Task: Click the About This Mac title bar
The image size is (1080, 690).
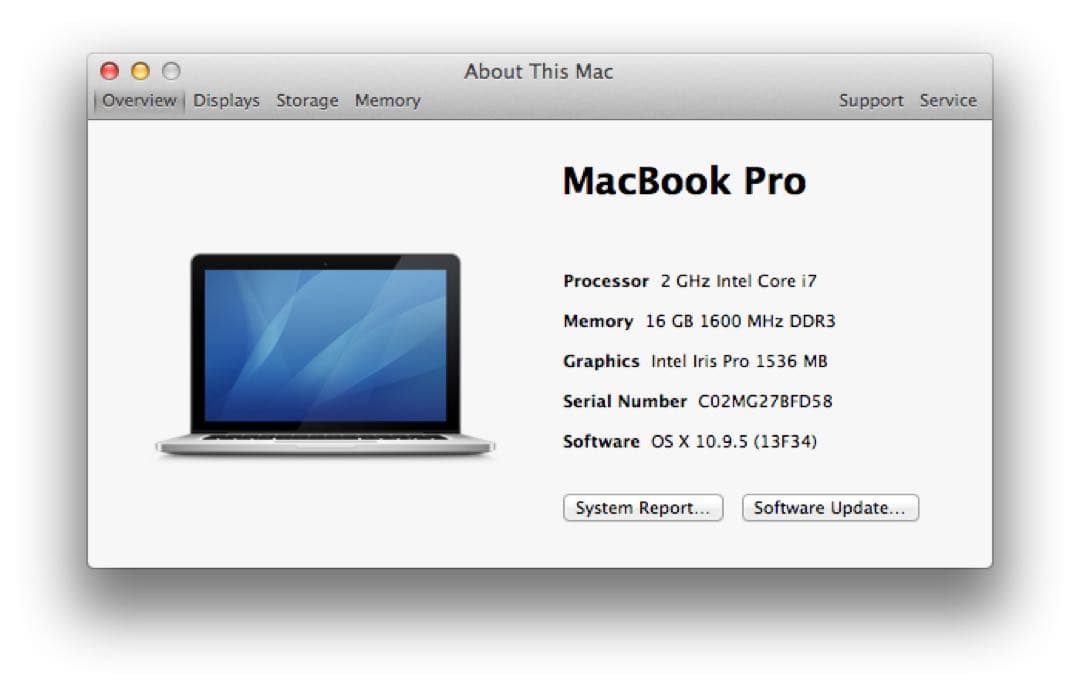Action: pos(538,71)
